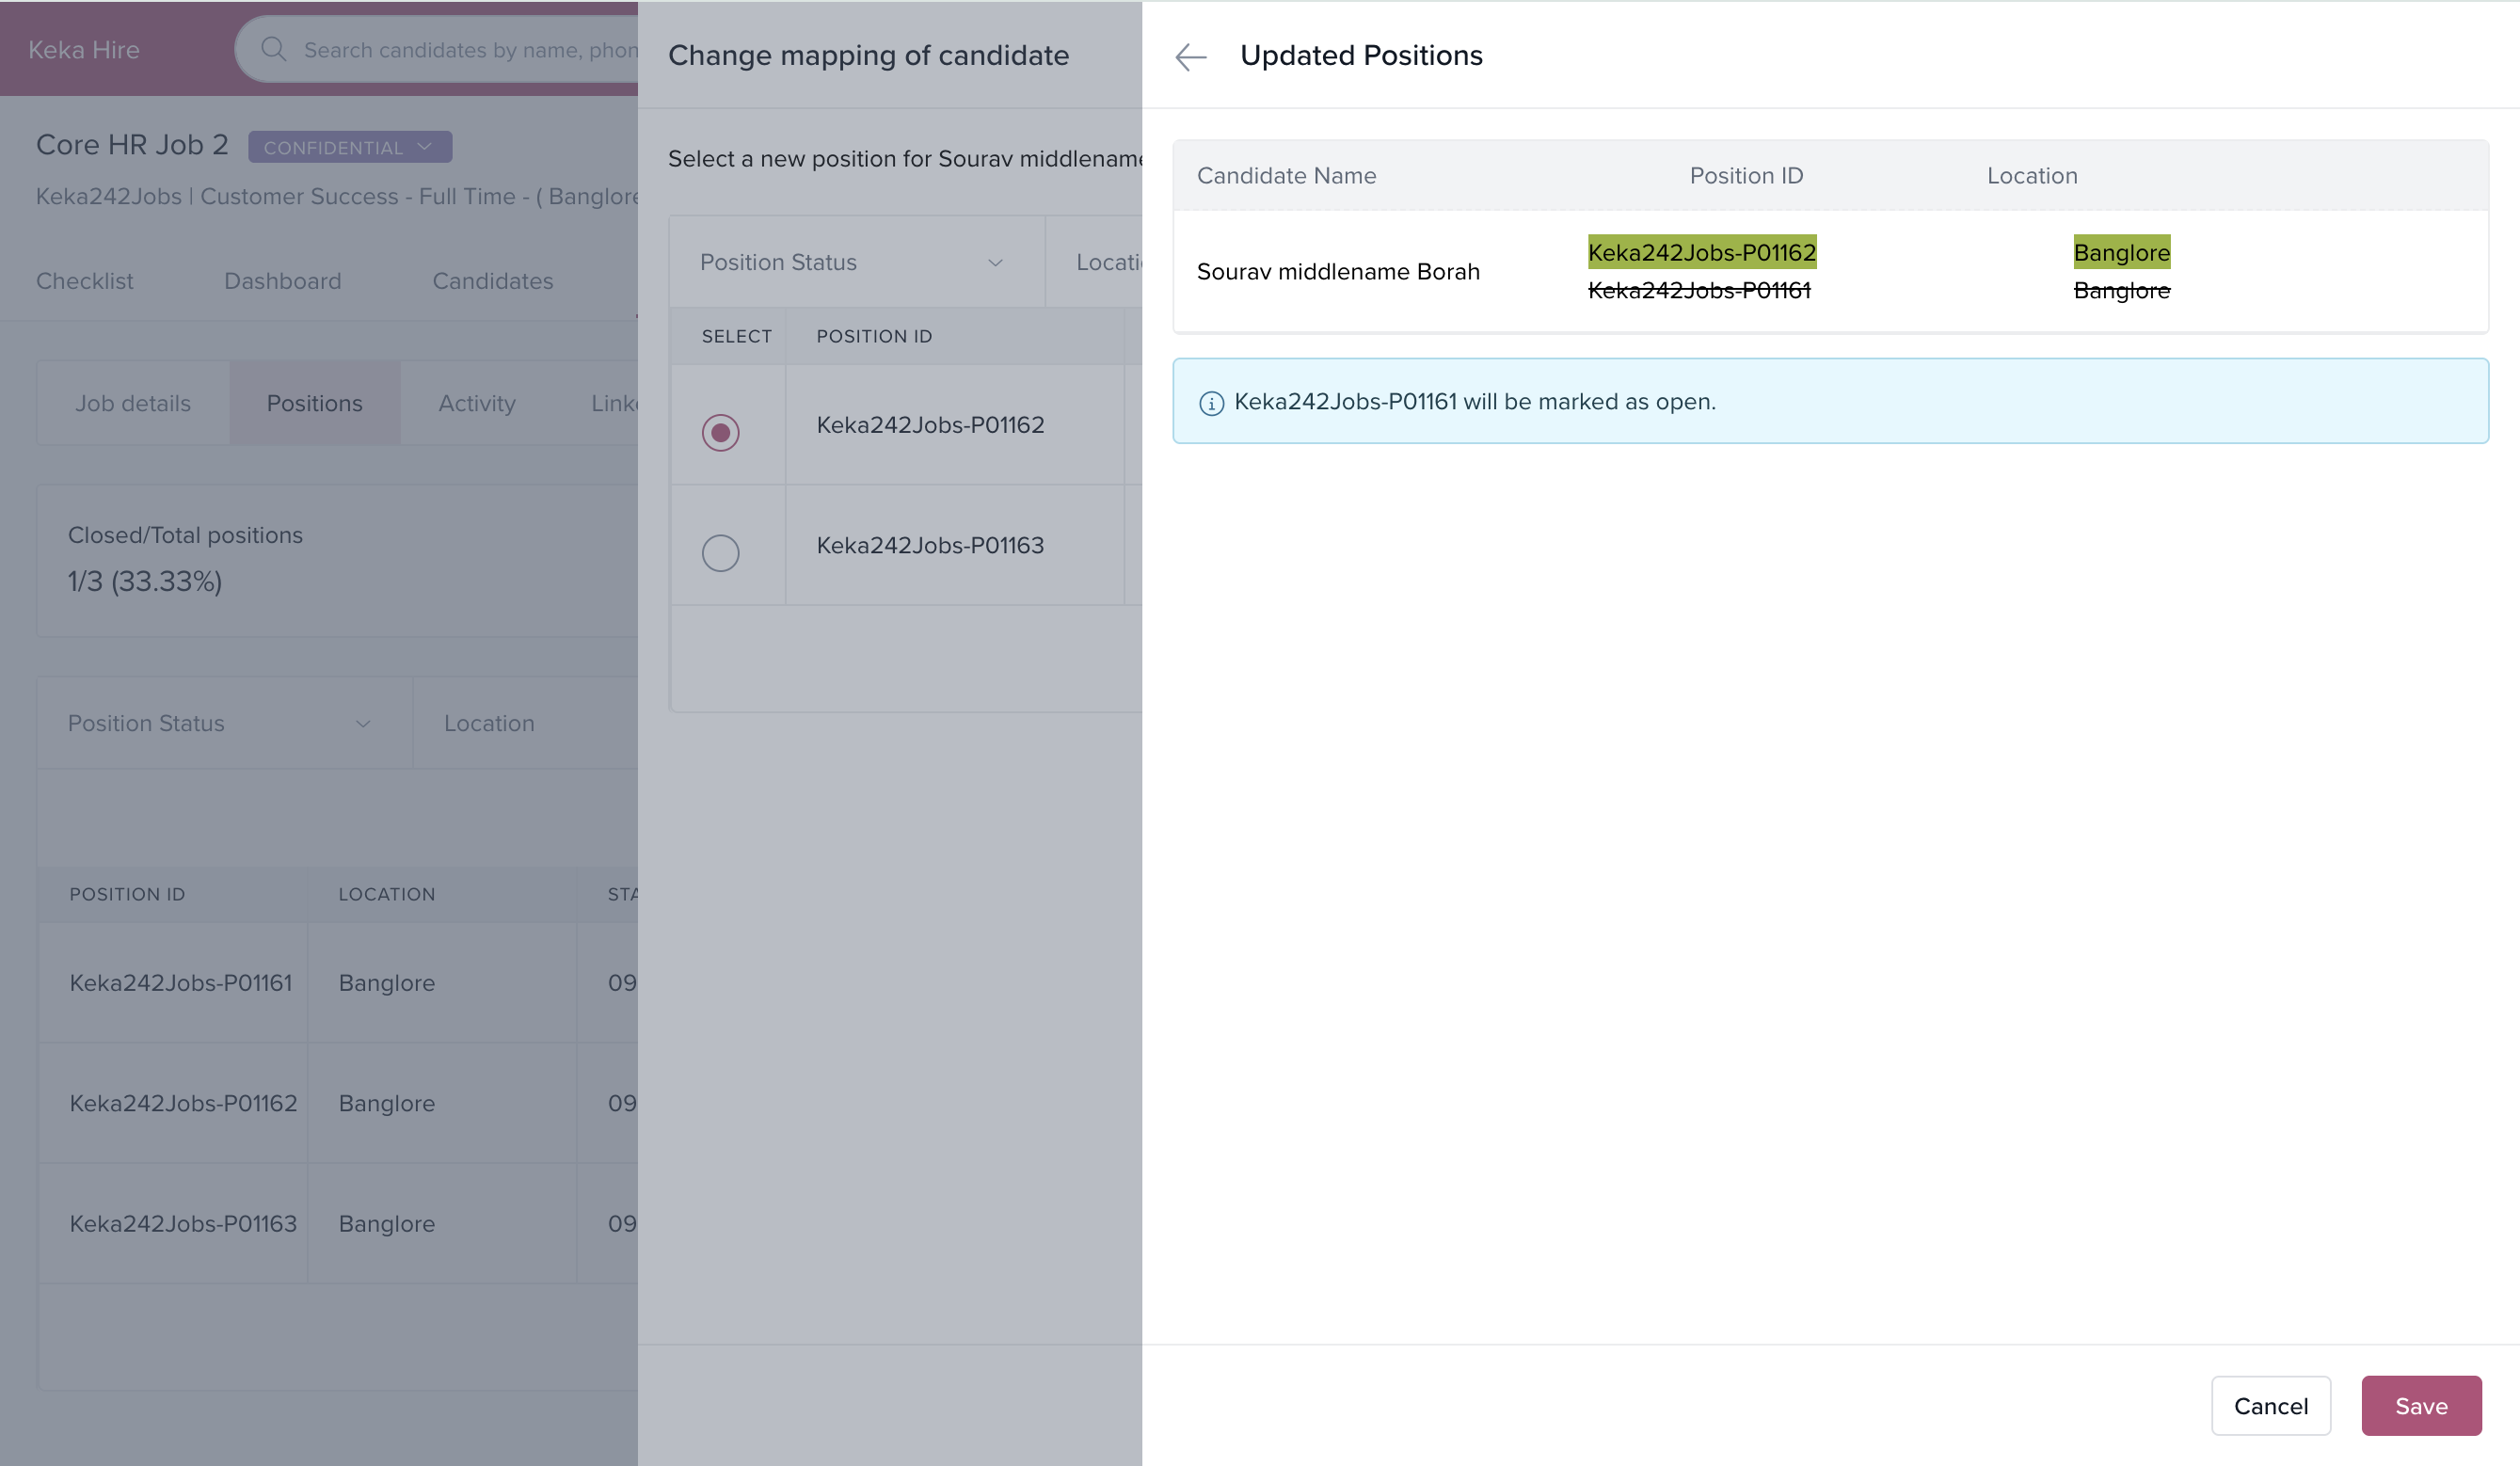
Task: Click the Save button
Action: pyautogui.click(x=2420, y=1405)
